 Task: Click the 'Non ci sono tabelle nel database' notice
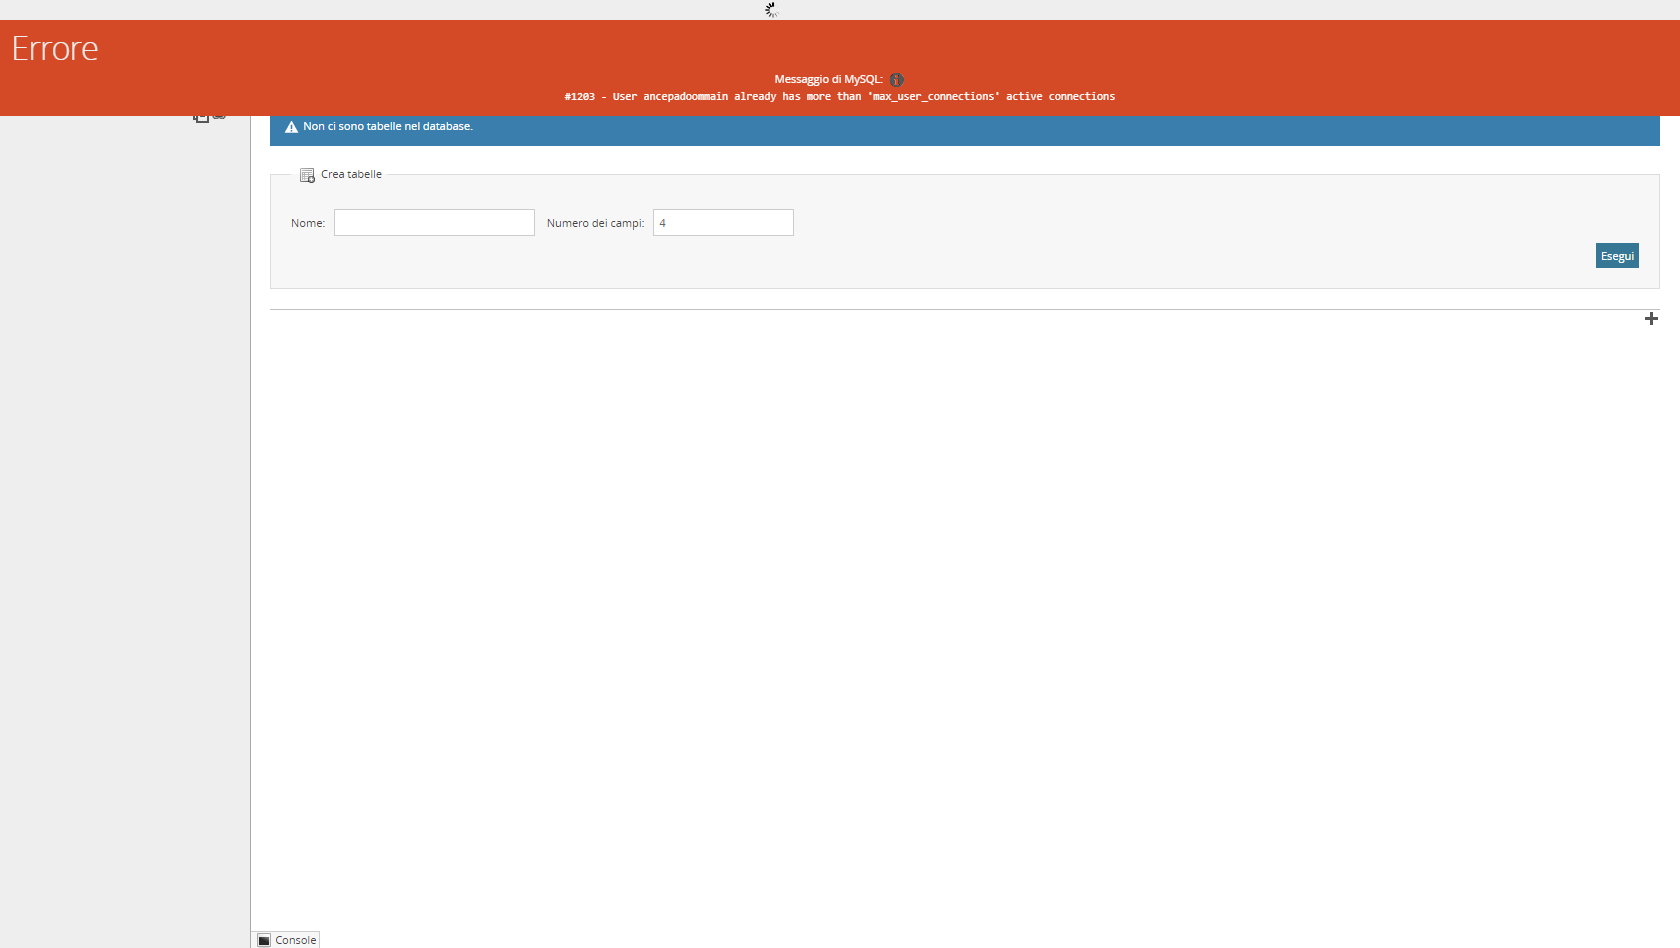click(388, 127)
